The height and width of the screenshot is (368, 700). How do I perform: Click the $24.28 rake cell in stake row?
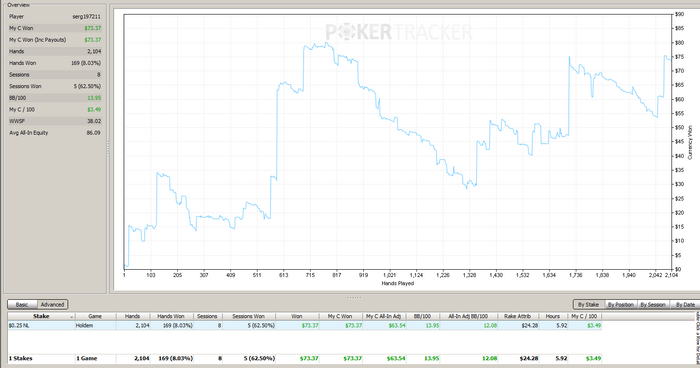[x=518, y=326]
